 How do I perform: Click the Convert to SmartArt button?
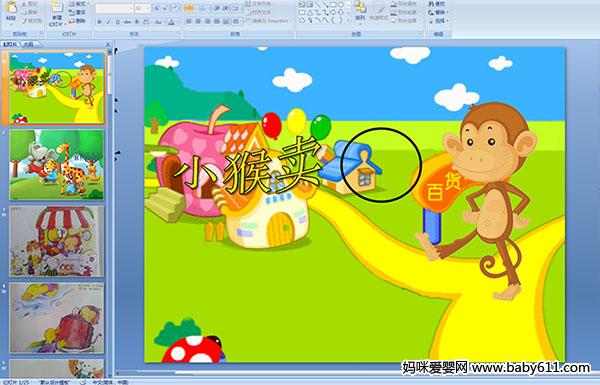[x=268, y=21]
